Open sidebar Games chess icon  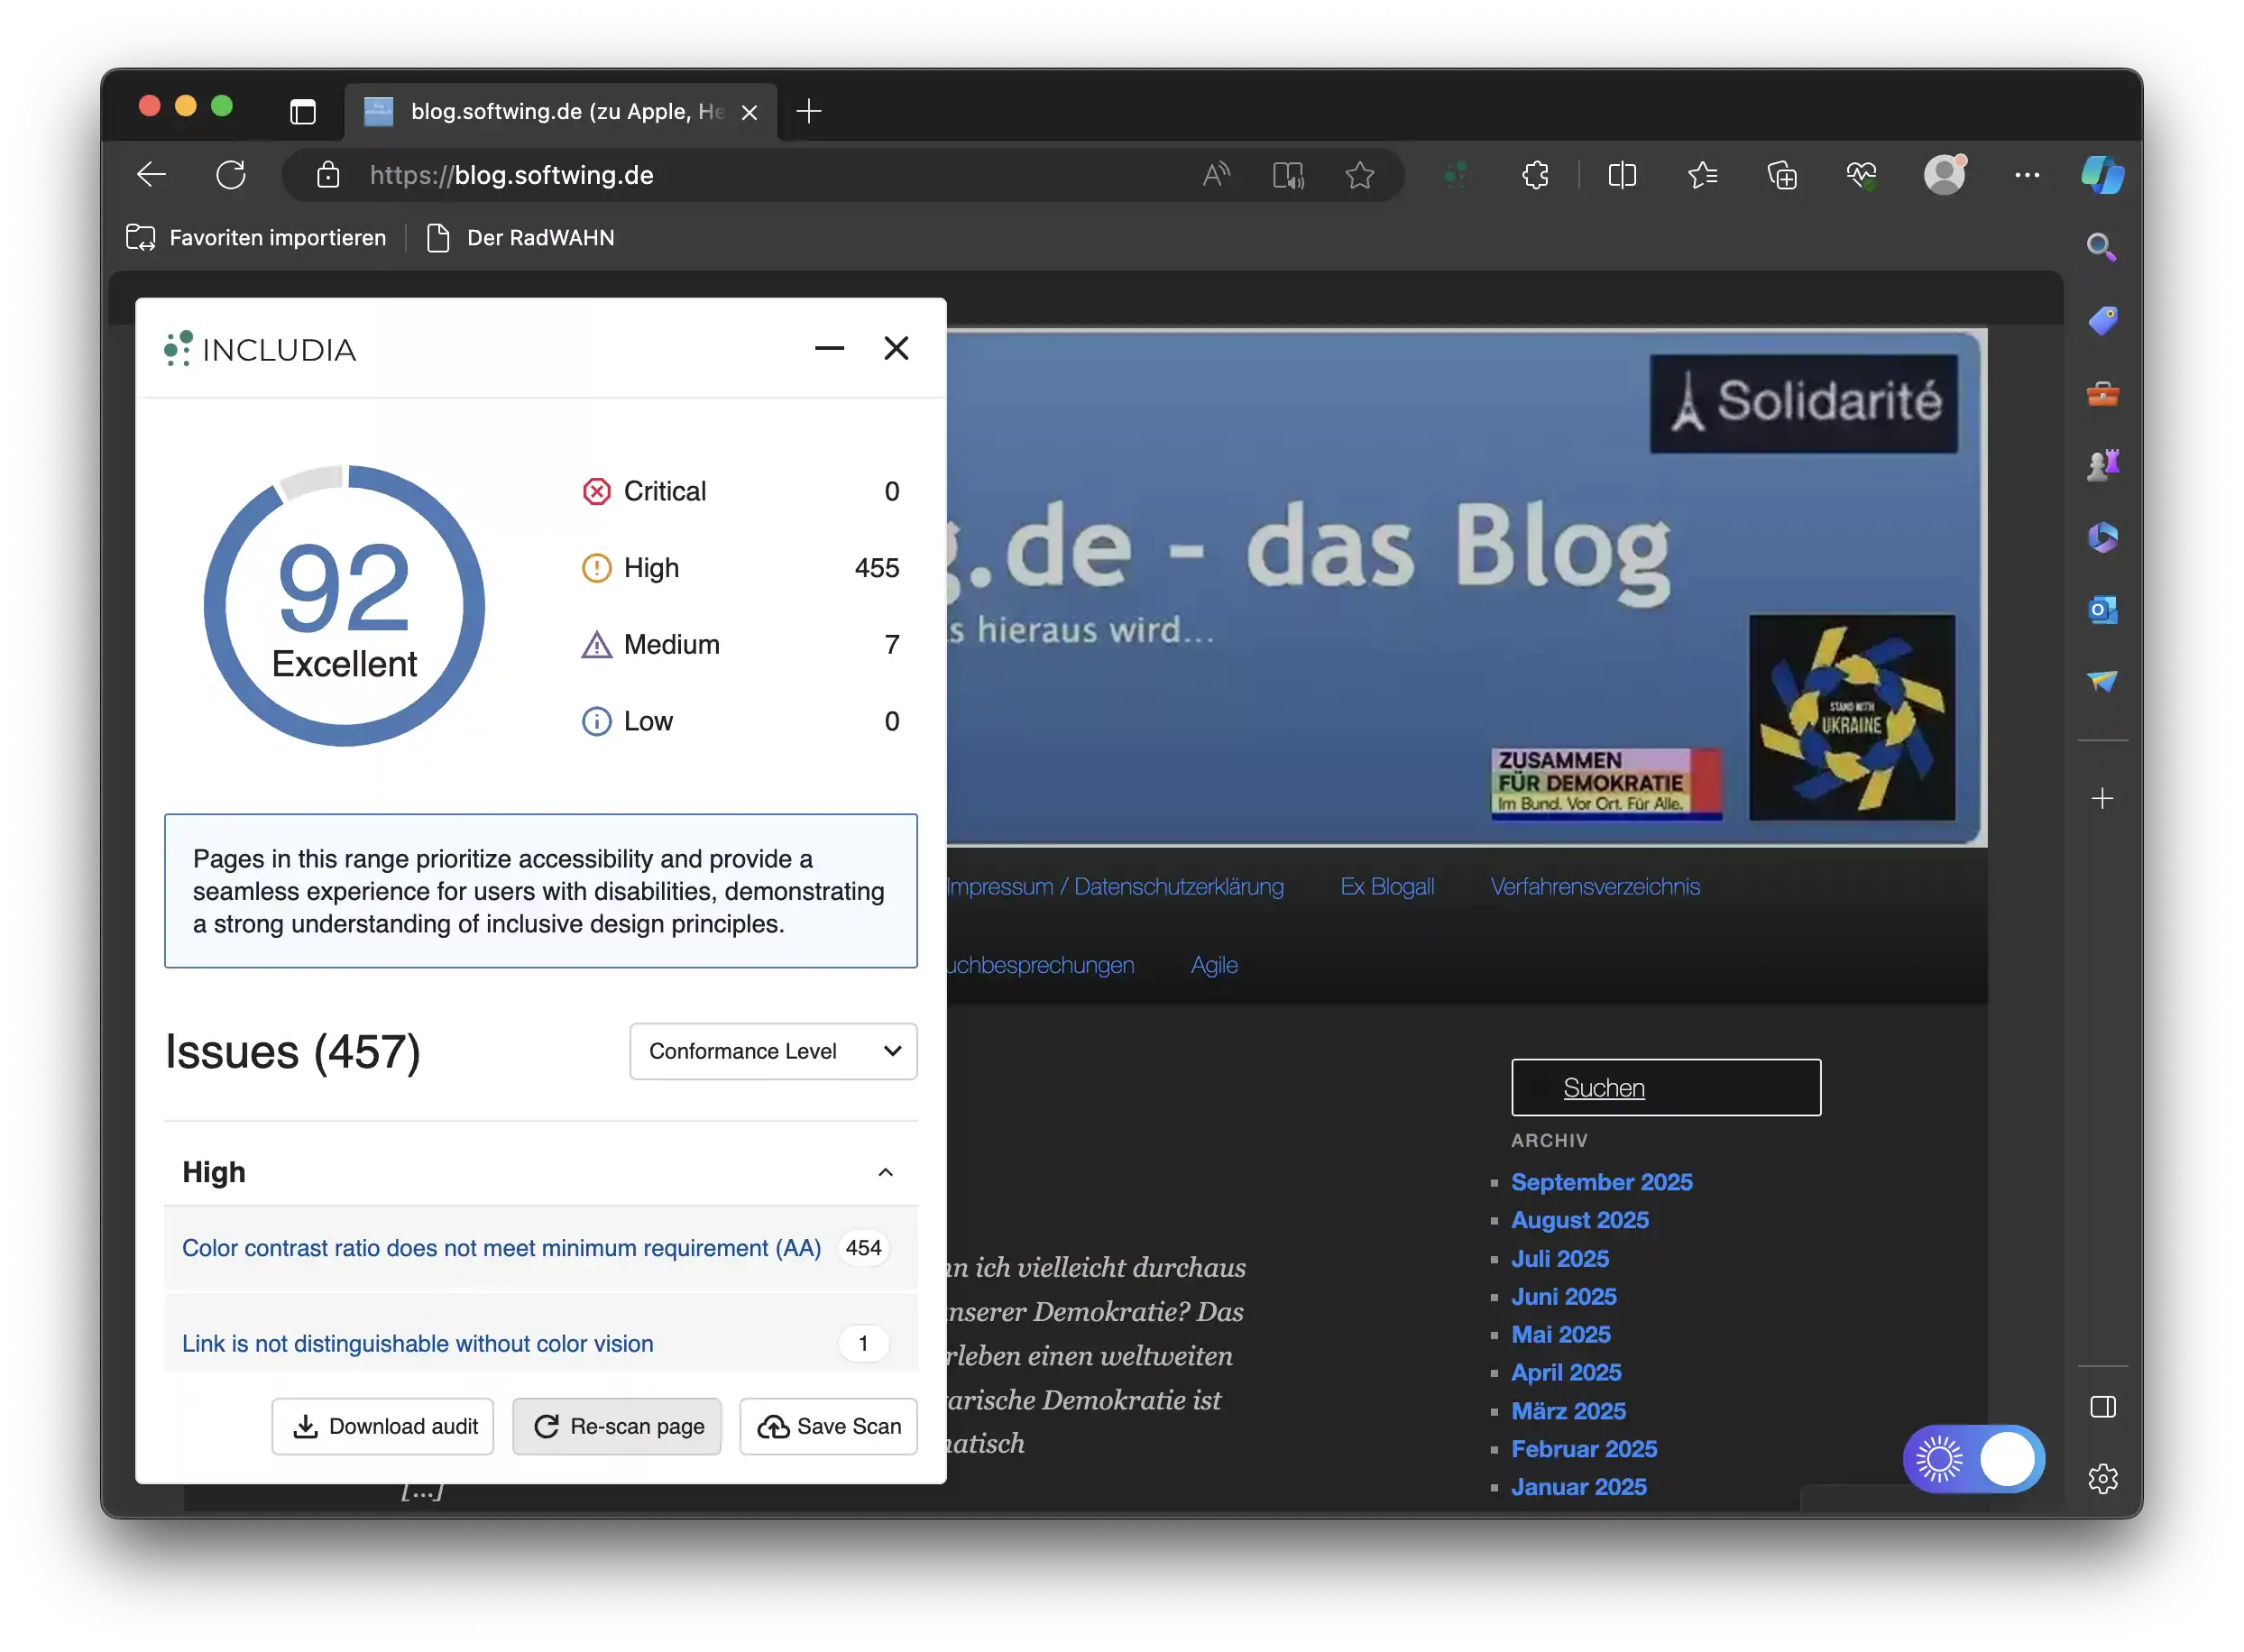click(x=2102, y=465)
